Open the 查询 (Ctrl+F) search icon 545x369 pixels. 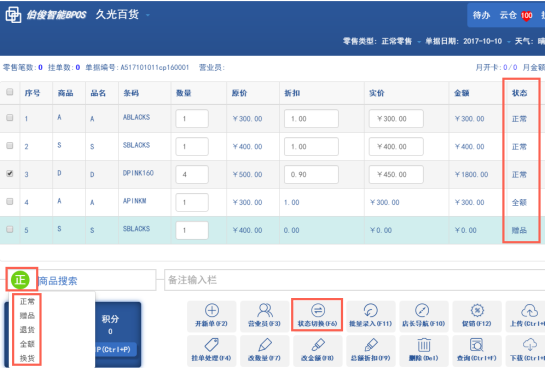pos(477,345)
